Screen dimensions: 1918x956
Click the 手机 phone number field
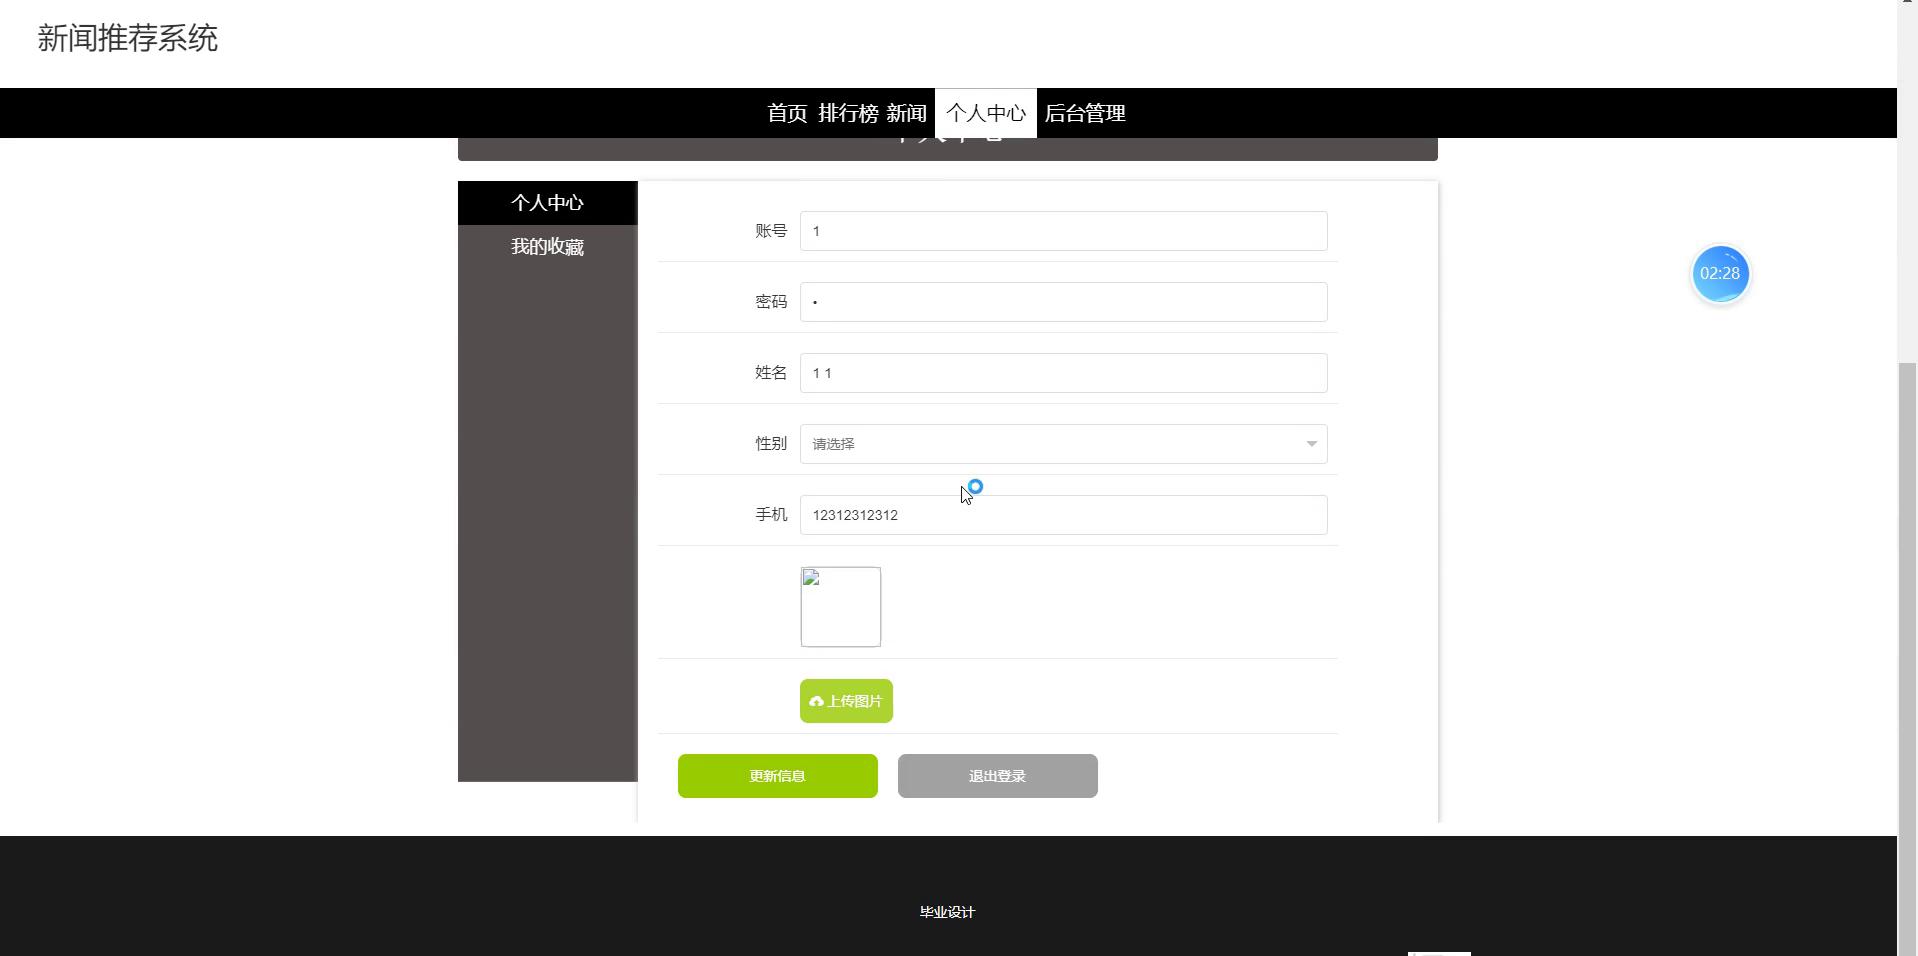[x=1063, y=515]
